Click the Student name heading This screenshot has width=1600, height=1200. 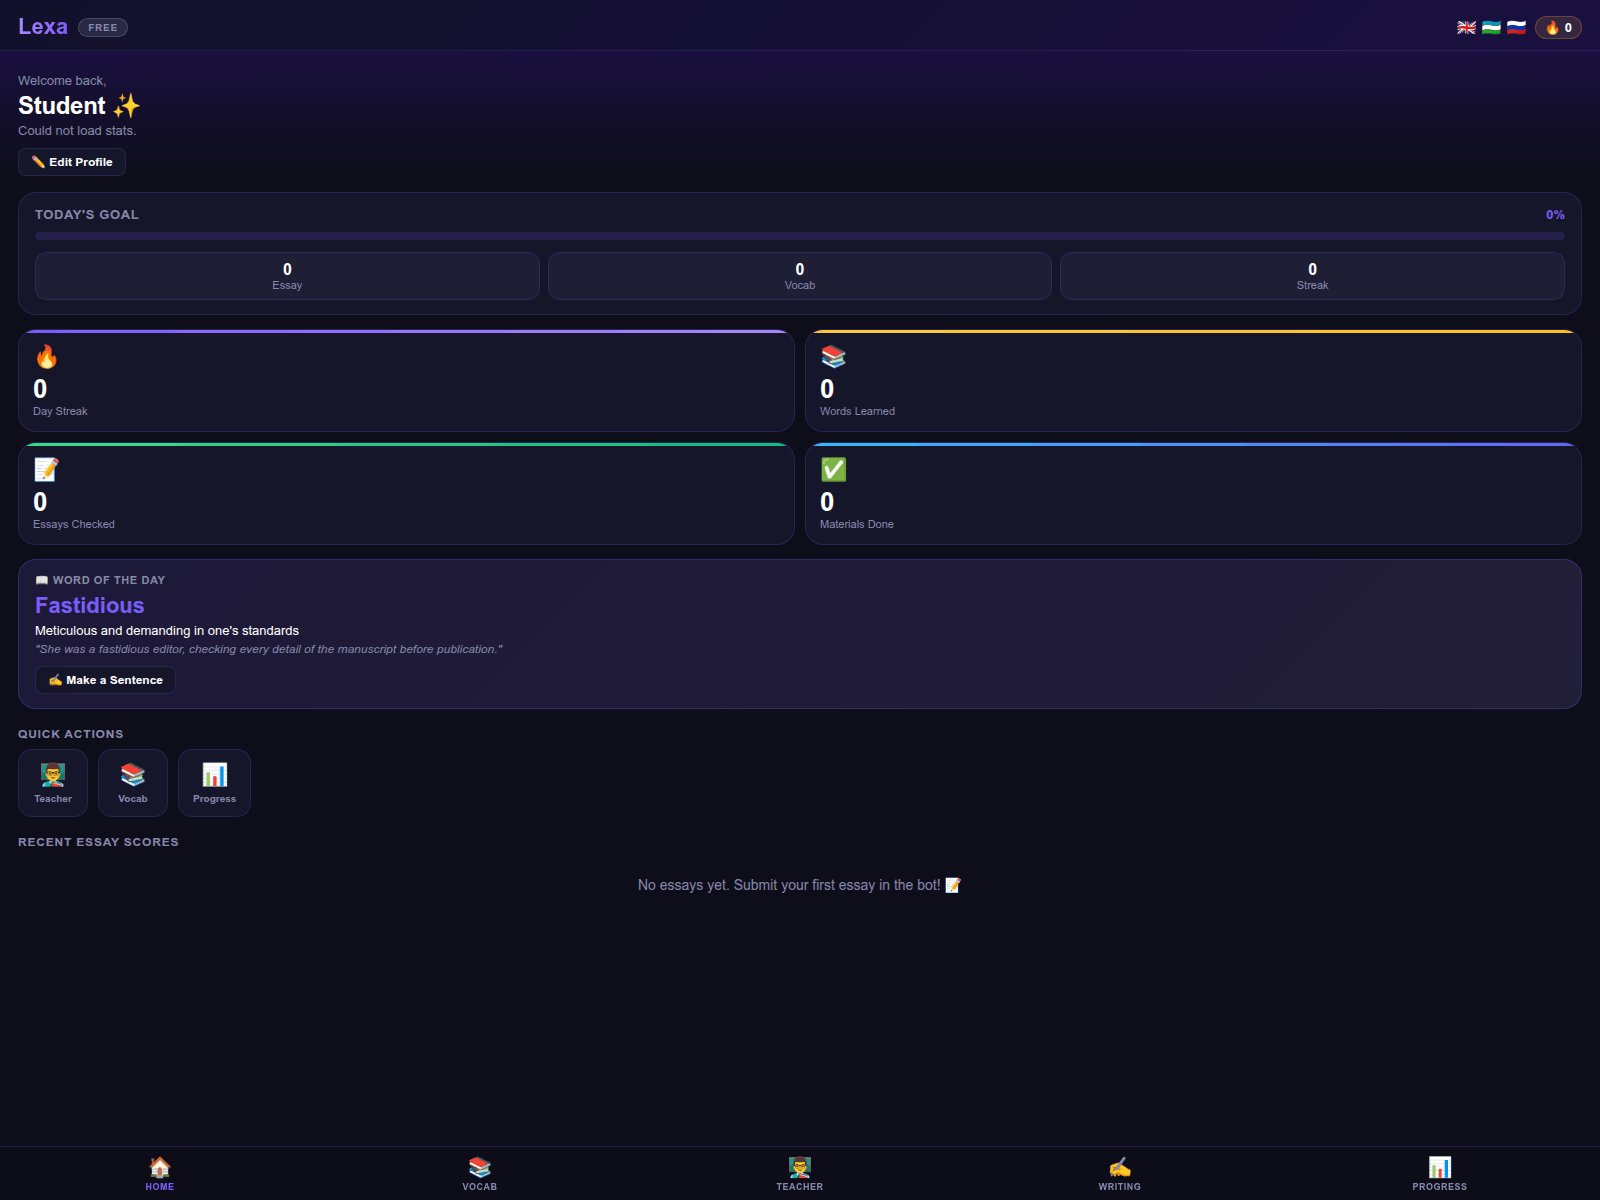click(x=79, y=106)
